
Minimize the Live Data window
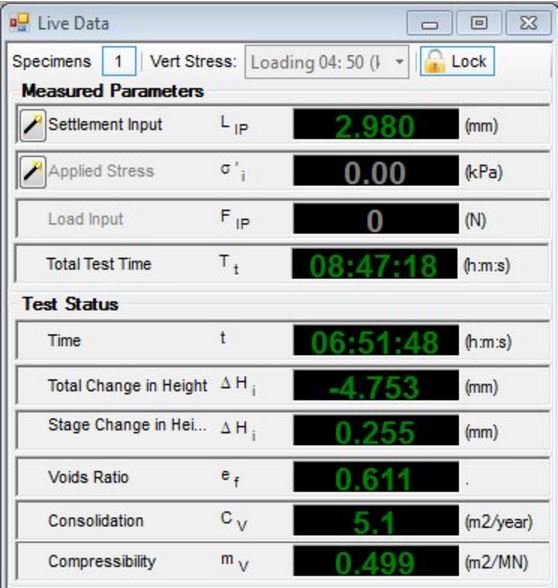click(429, 23)
